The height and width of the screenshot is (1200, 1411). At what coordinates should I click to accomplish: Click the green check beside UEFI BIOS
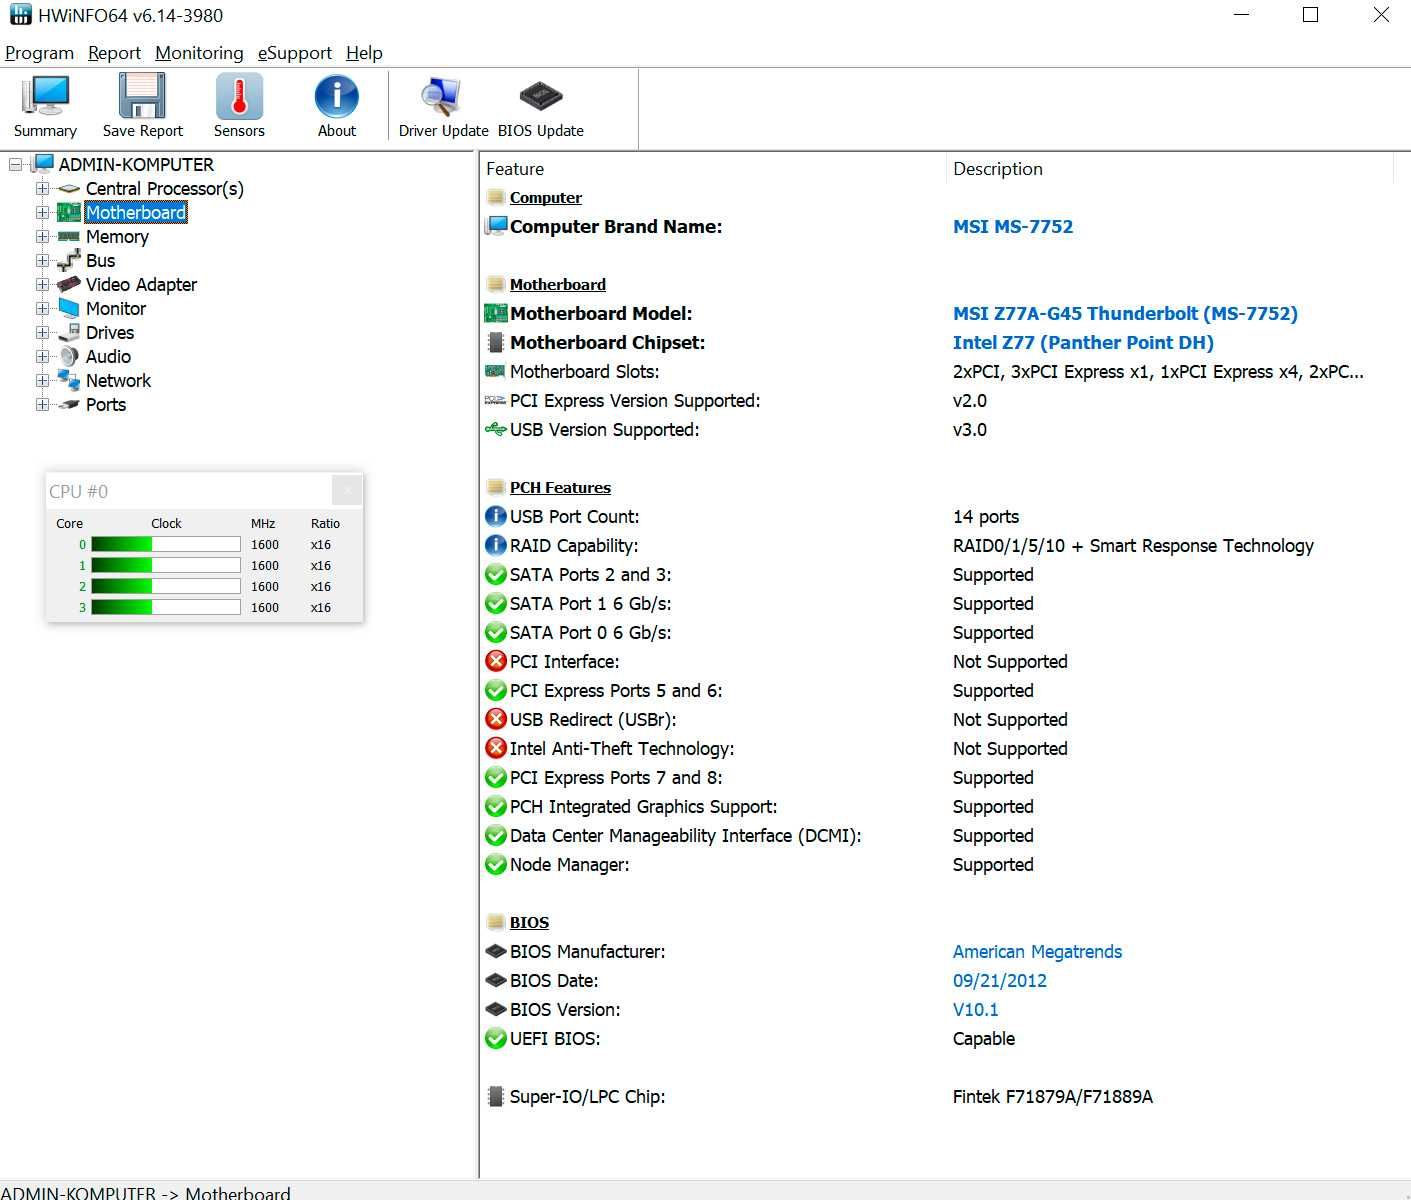point(495,1038)
